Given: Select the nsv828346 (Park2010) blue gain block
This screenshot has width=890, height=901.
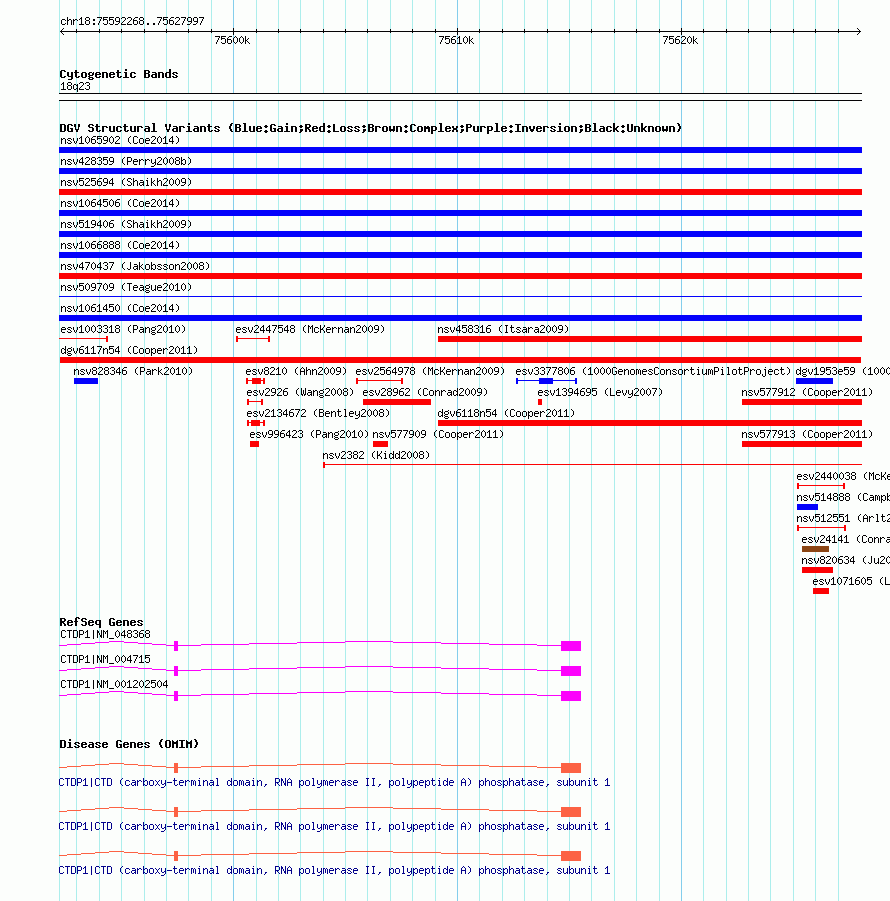Looking at the screenshot, I should pos(86,381).
